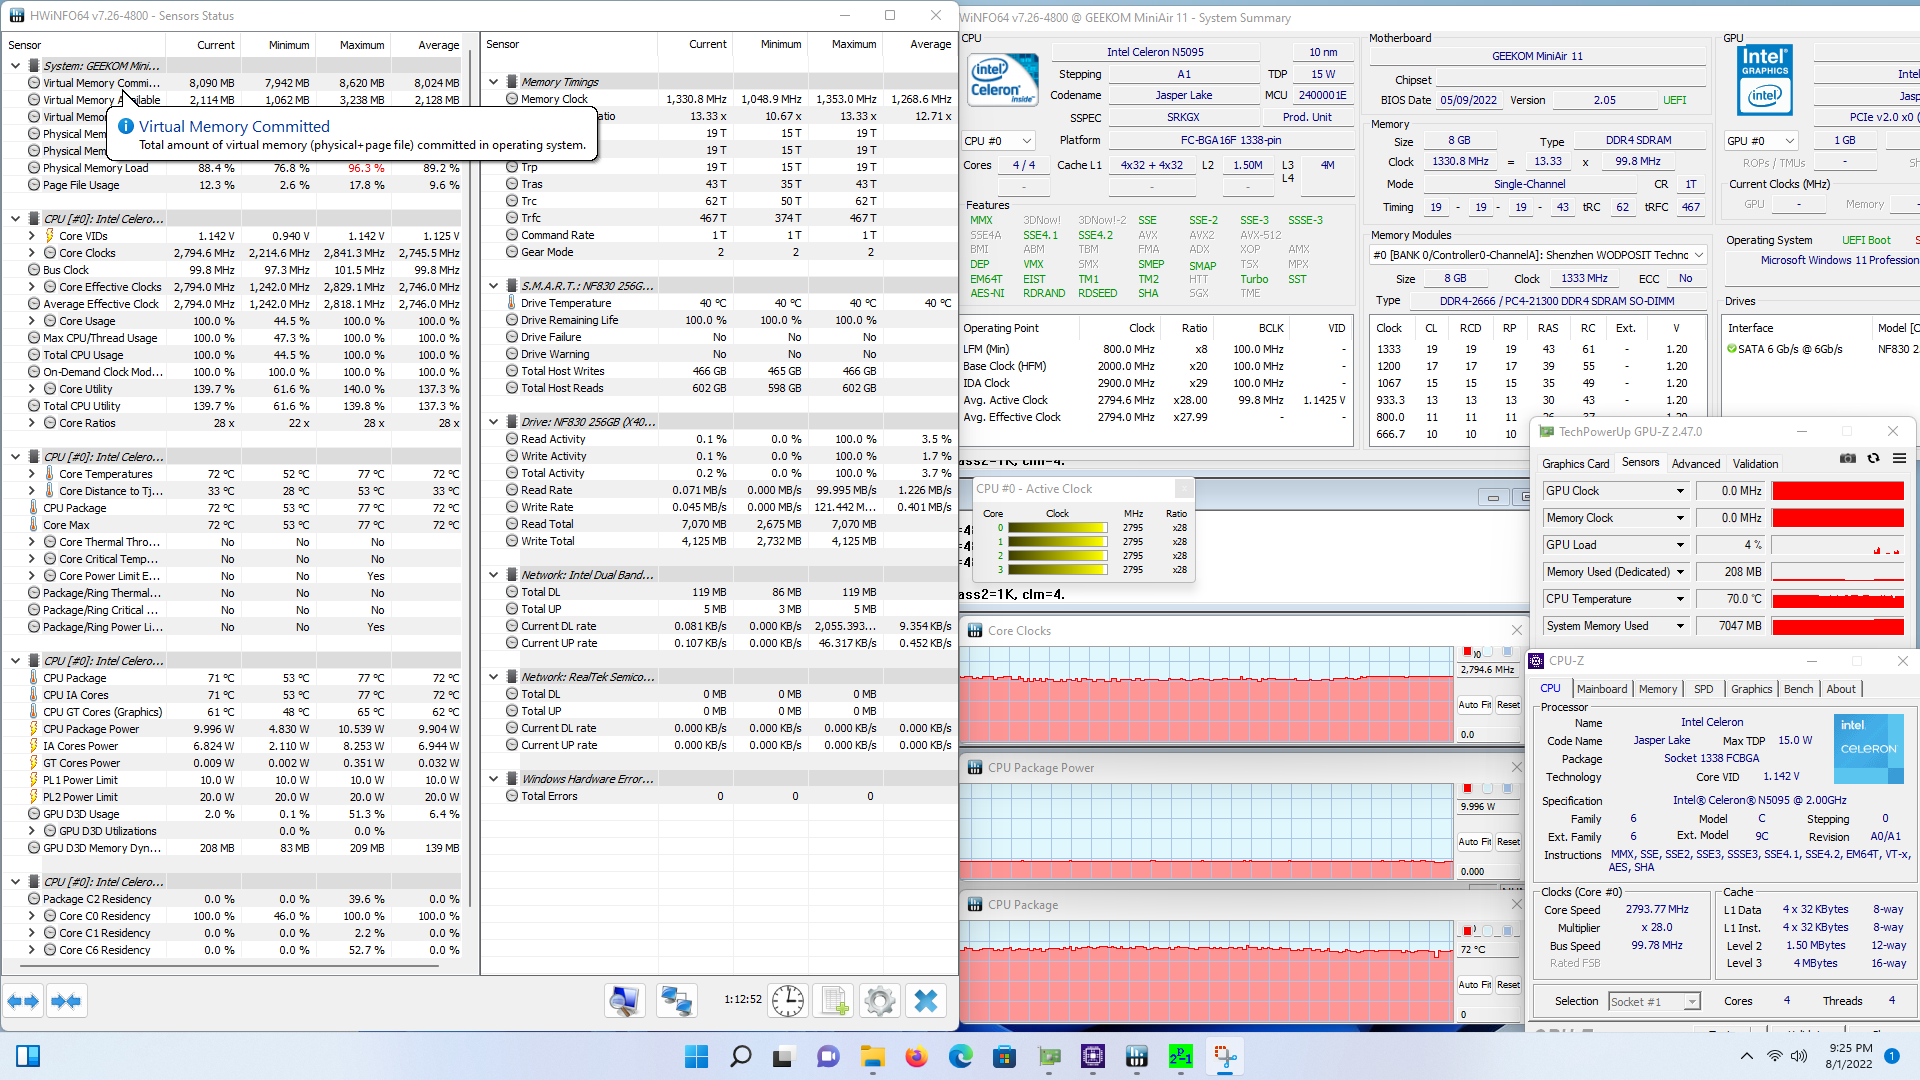Open Widgets panel icon on taskbar
This screenshot has height=1080, width=1920.
tap(28, 1056)
